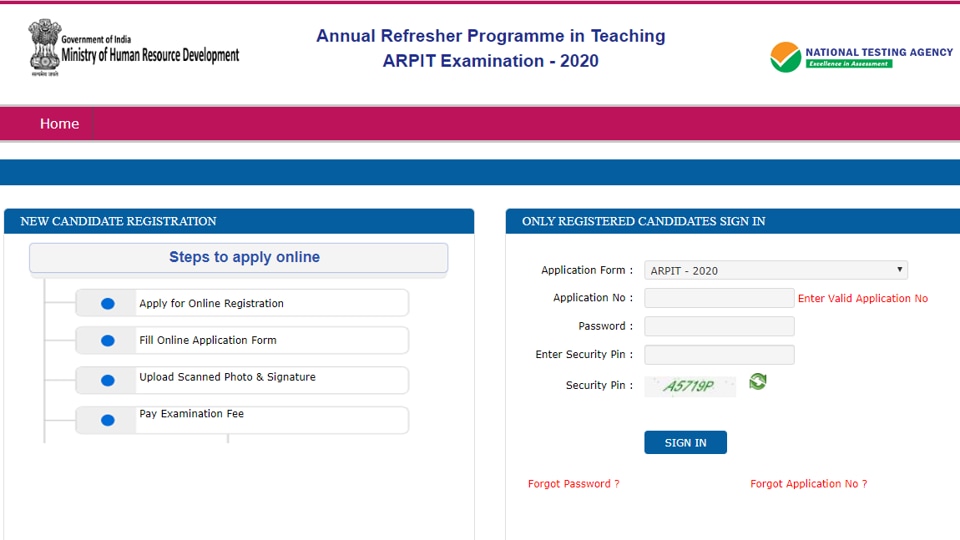
Task: Click the blue bullet beside Pay Examination Fee
Action: 108,420
